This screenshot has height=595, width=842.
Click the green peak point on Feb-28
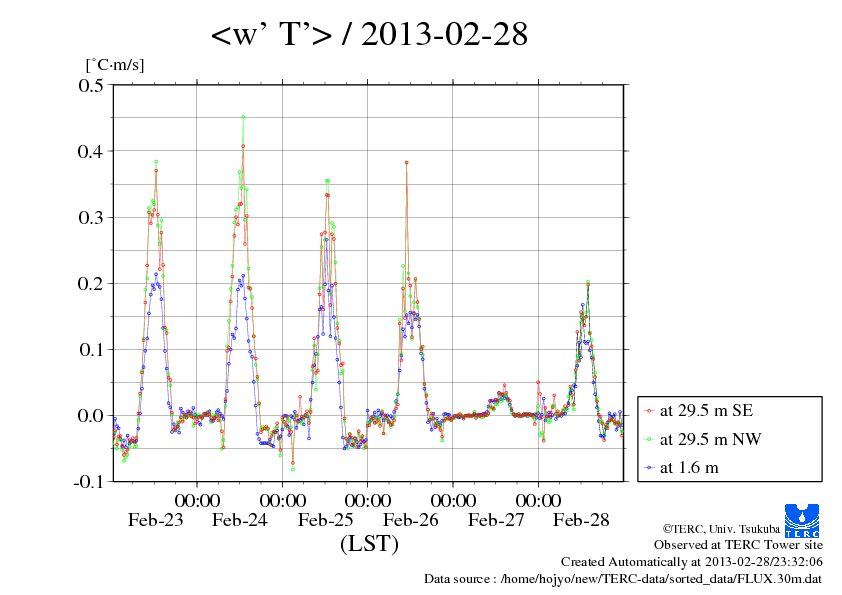(588, 282)
